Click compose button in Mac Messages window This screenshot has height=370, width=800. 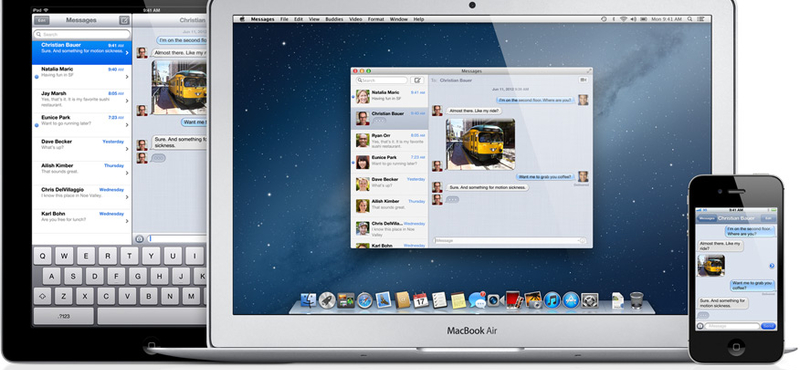[417, 80]
